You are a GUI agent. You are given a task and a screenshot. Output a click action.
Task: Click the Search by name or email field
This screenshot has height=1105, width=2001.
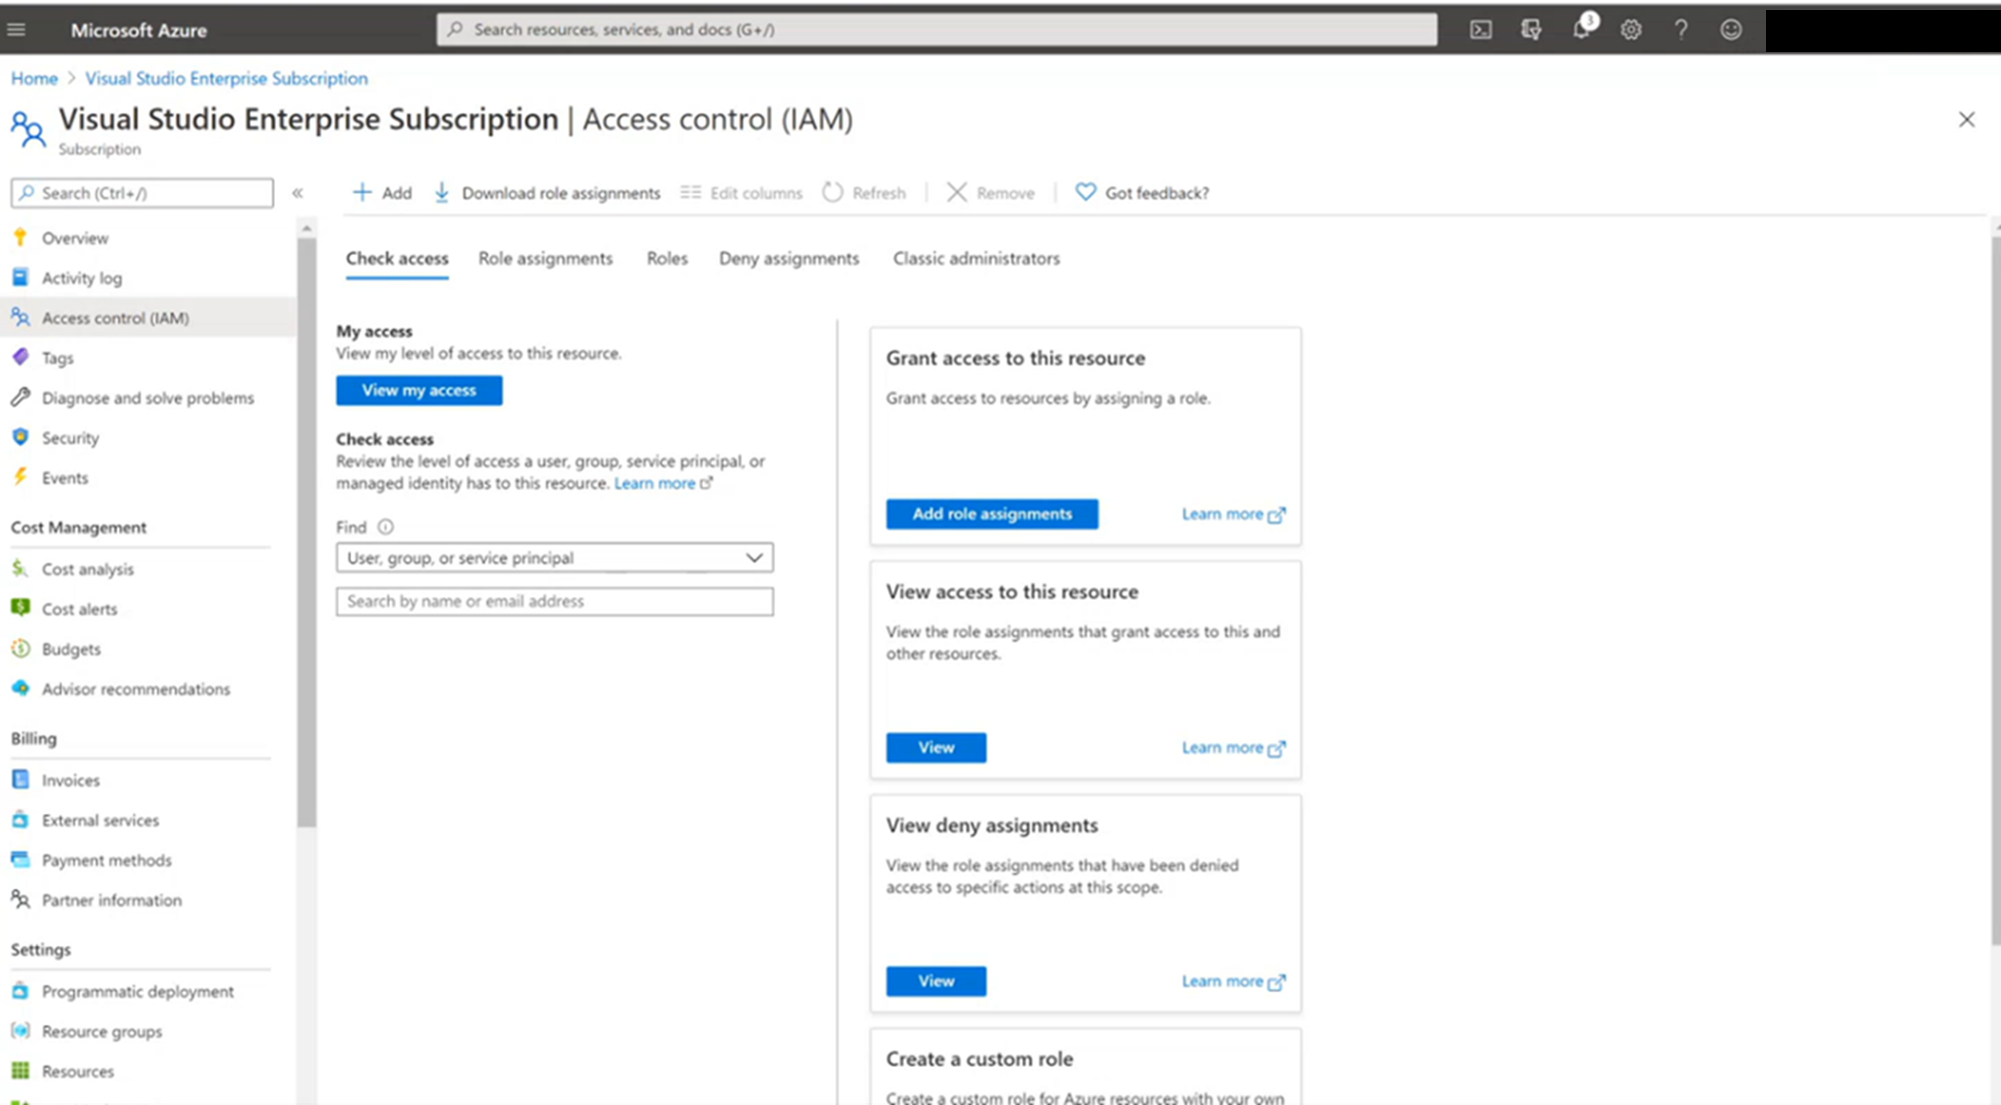click(555, 600)
